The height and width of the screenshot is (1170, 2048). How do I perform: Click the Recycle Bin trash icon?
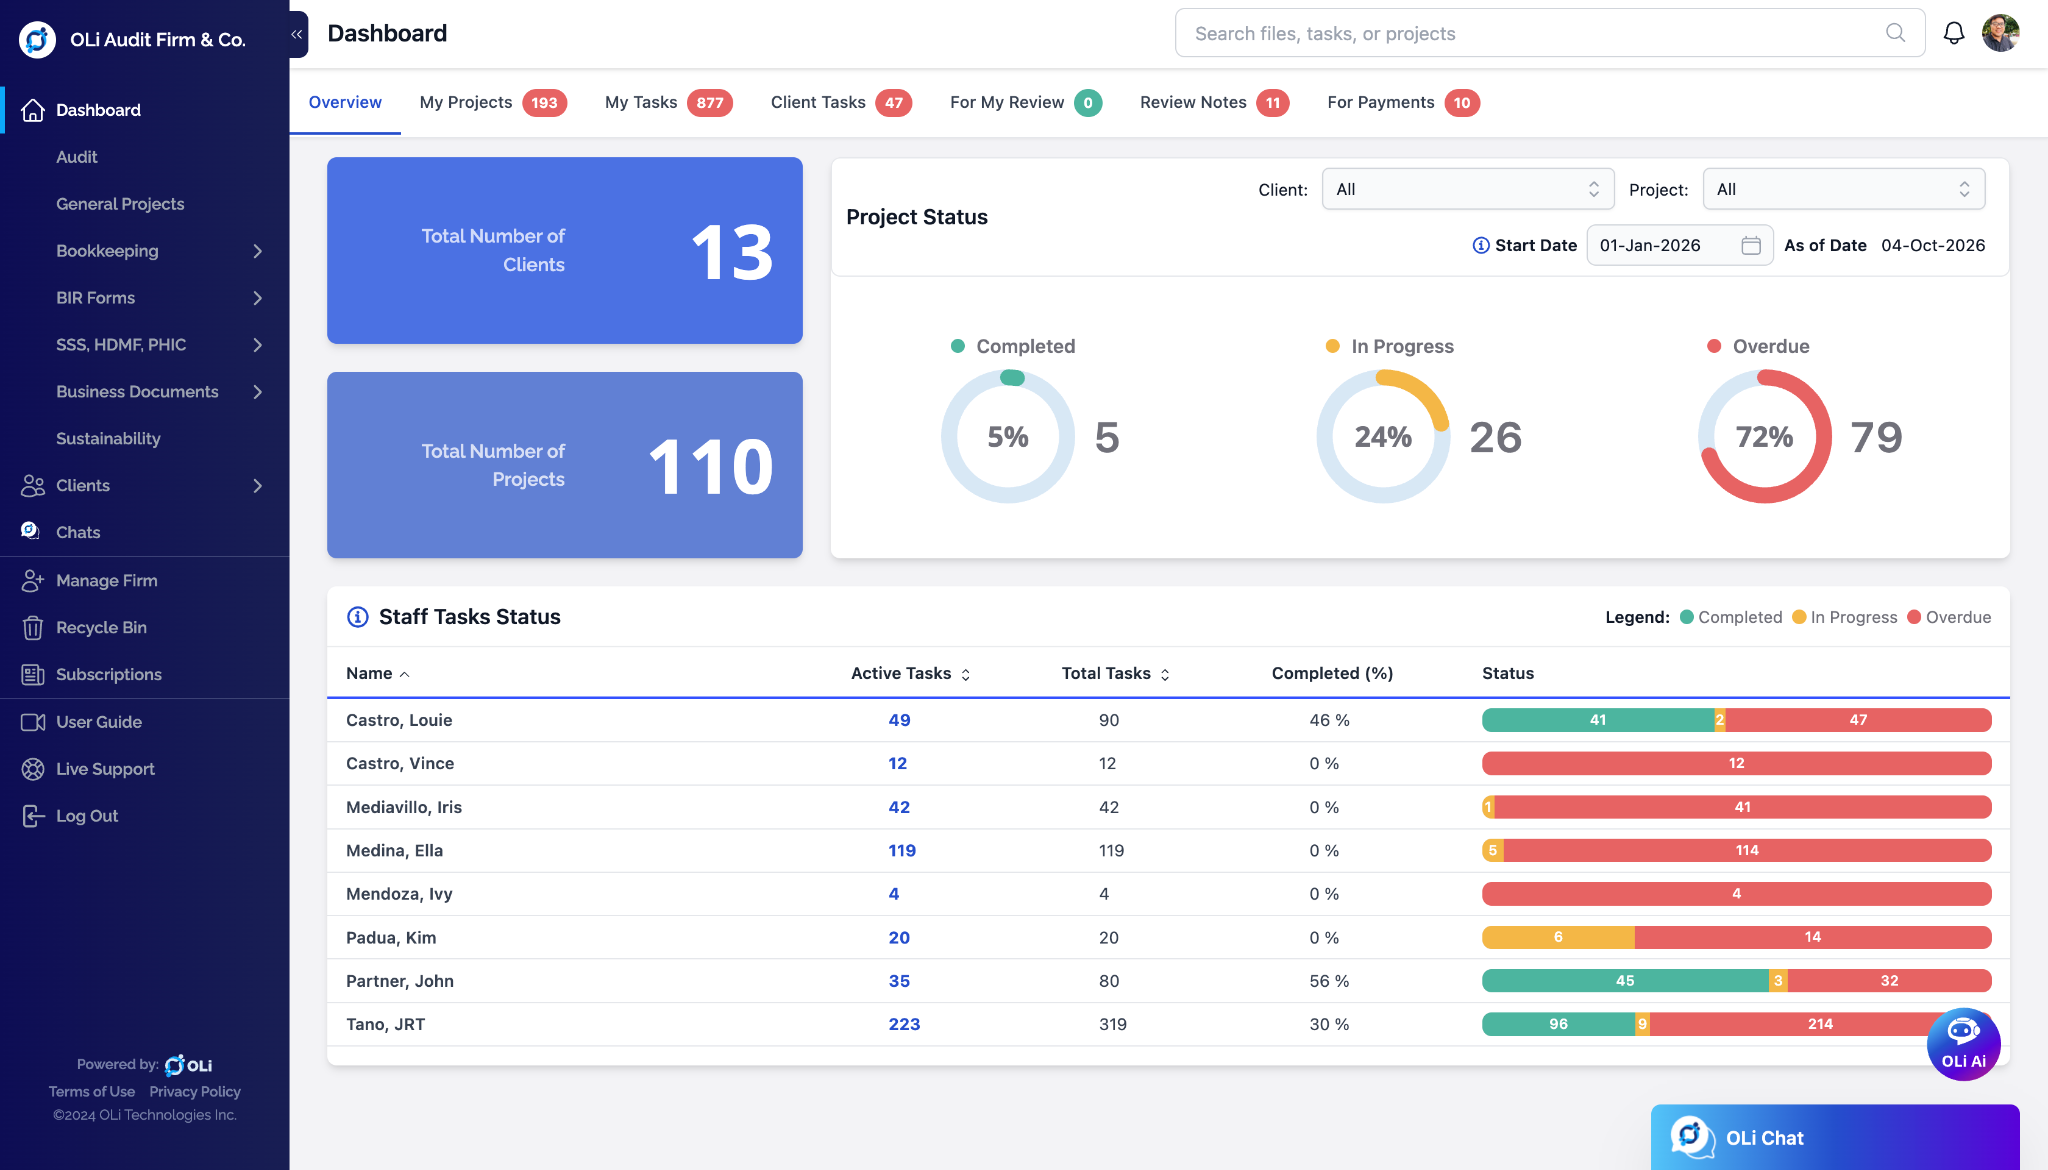pos(33,627)
